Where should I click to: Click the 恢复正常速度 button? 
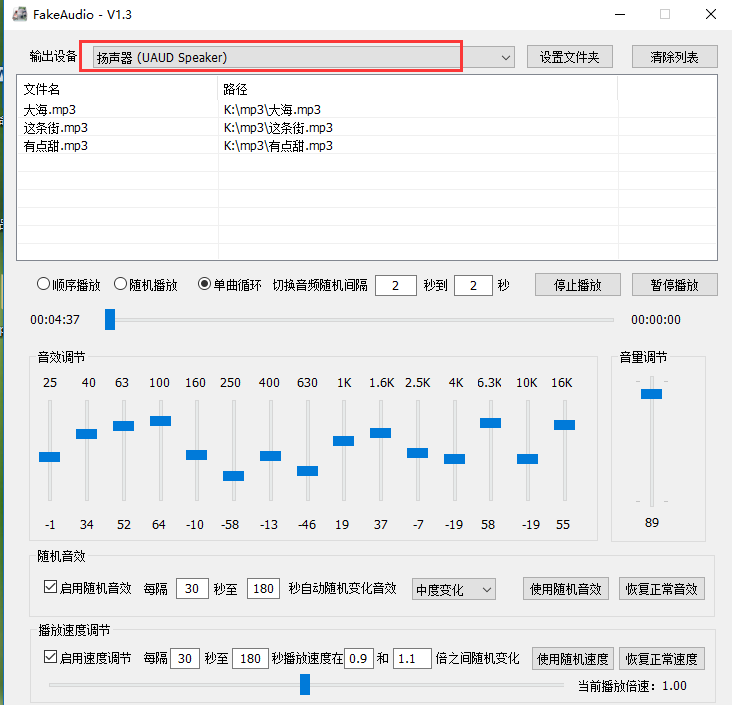(x=662, y=659)
